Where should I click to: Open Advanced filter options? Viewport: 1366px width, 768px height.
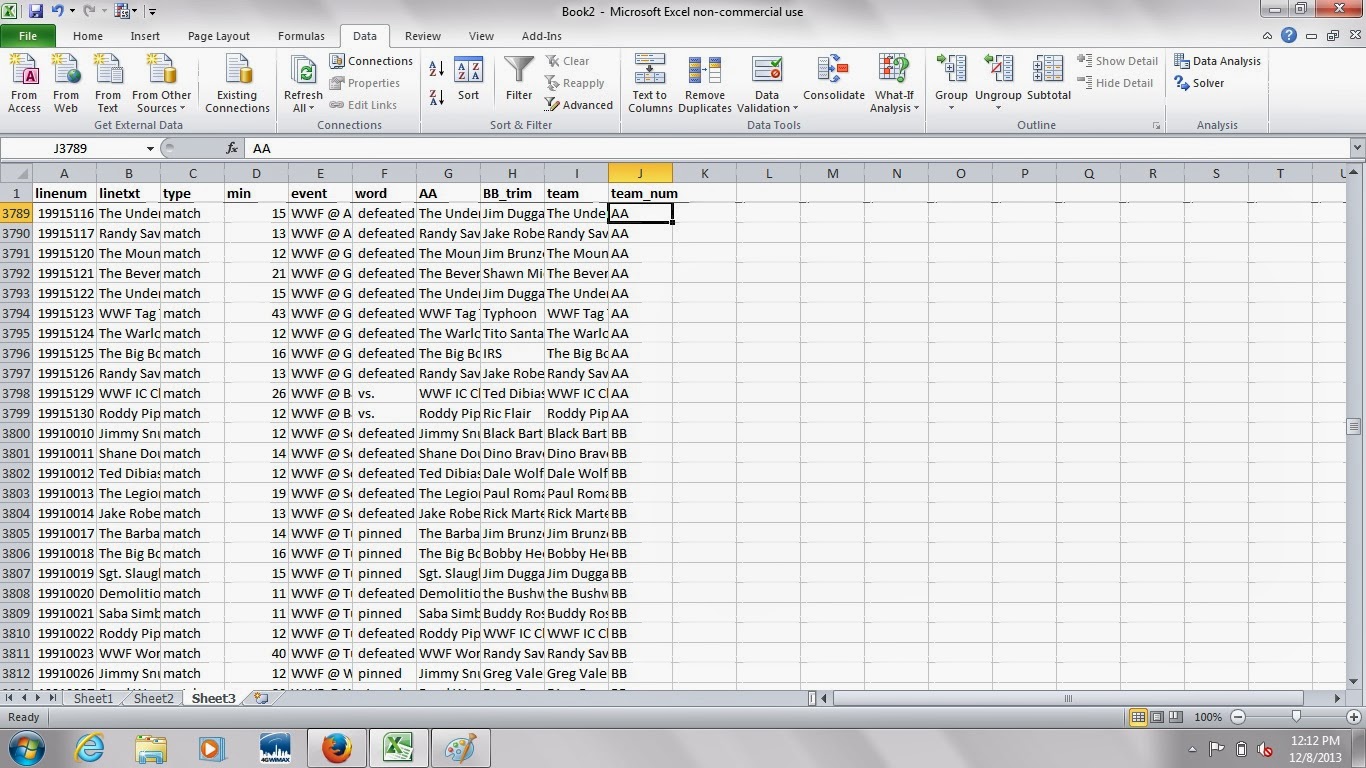click(579, 105)
